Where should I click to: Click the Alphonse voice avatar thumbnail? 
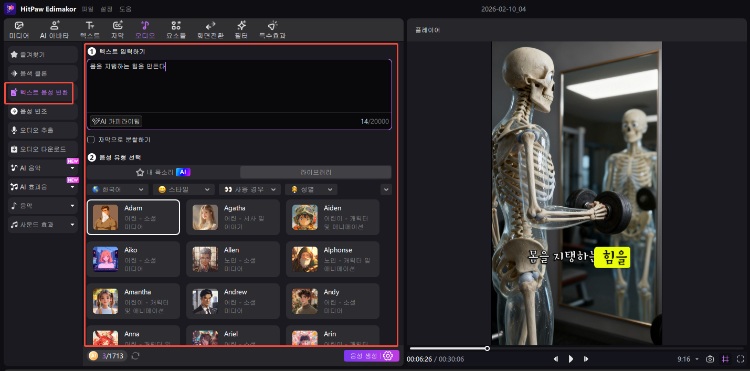pyautogui.click(x=305, y=259)
